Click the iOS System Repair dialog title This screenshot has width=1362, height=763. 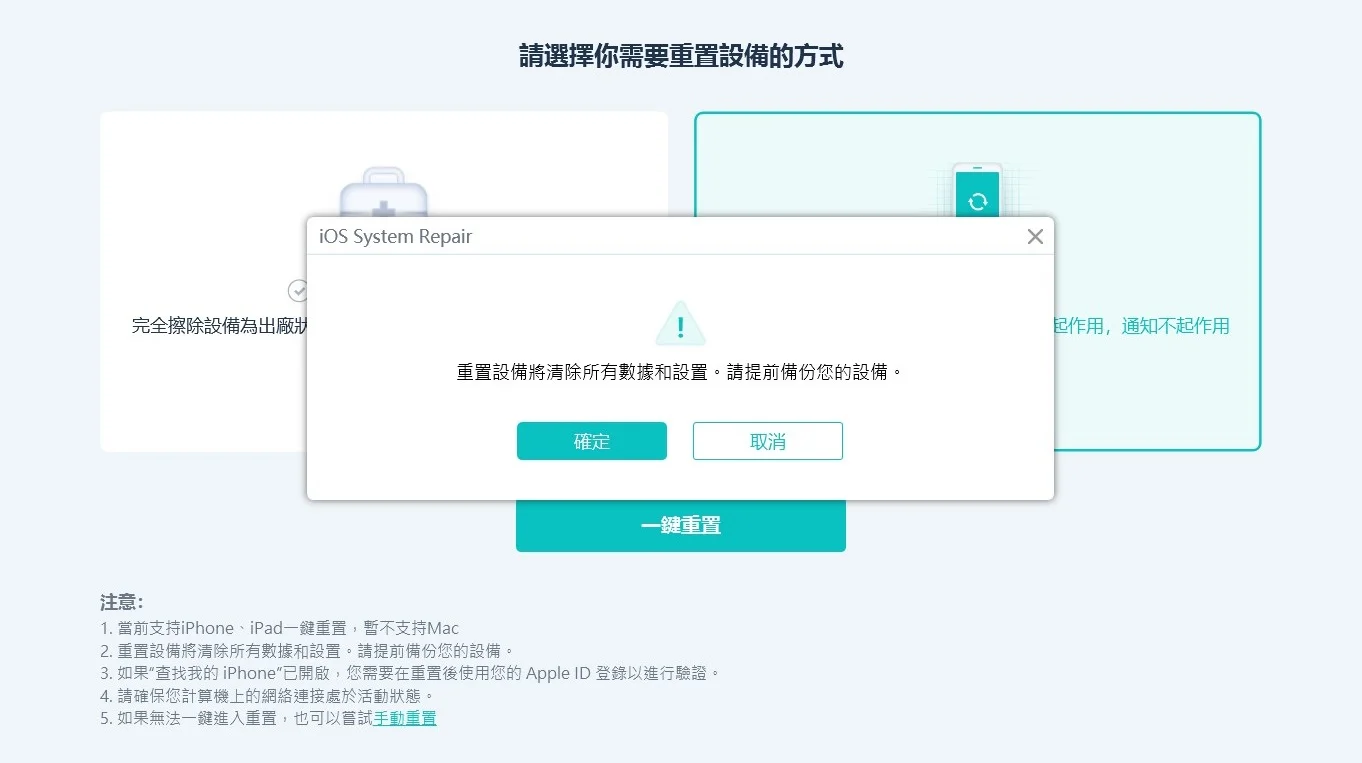point(394,236)
